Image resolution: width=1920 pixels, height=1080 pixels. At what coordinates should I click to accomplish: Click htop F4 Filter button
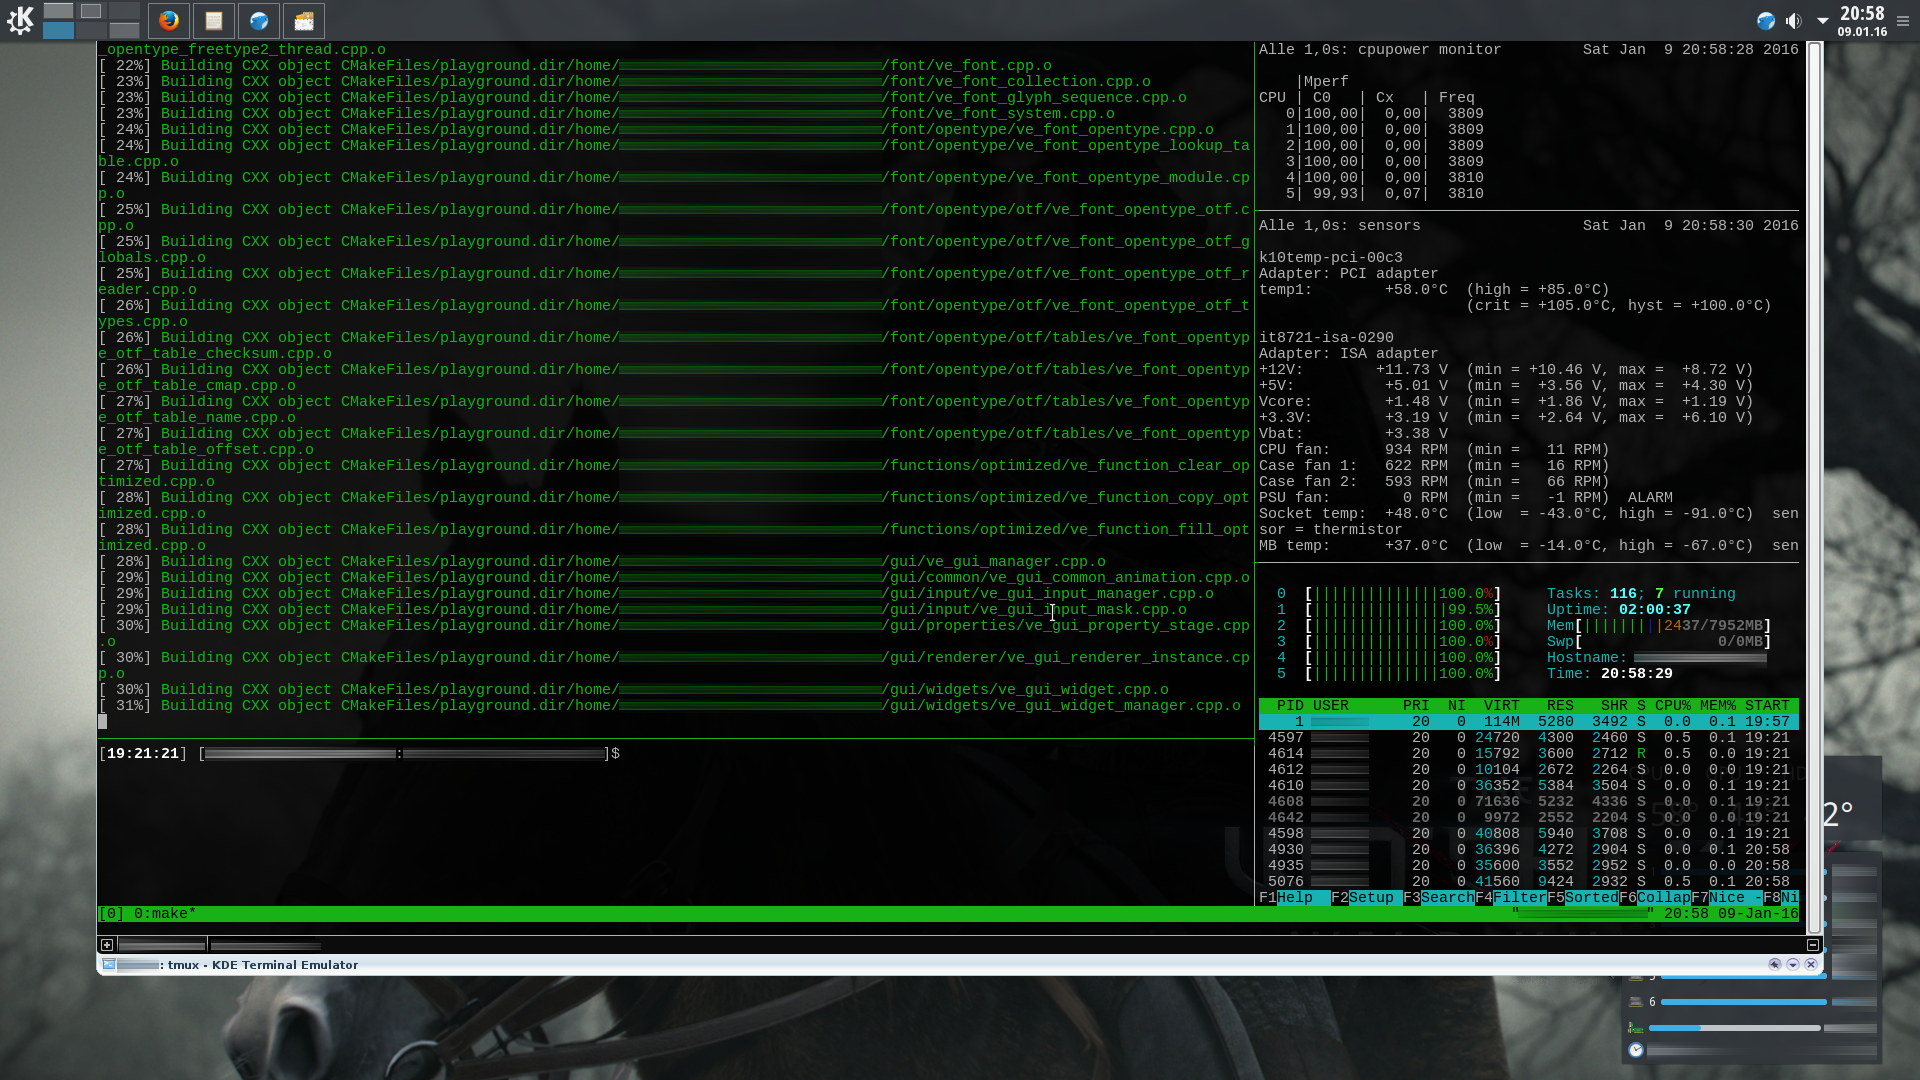(x=1519, y=898)
